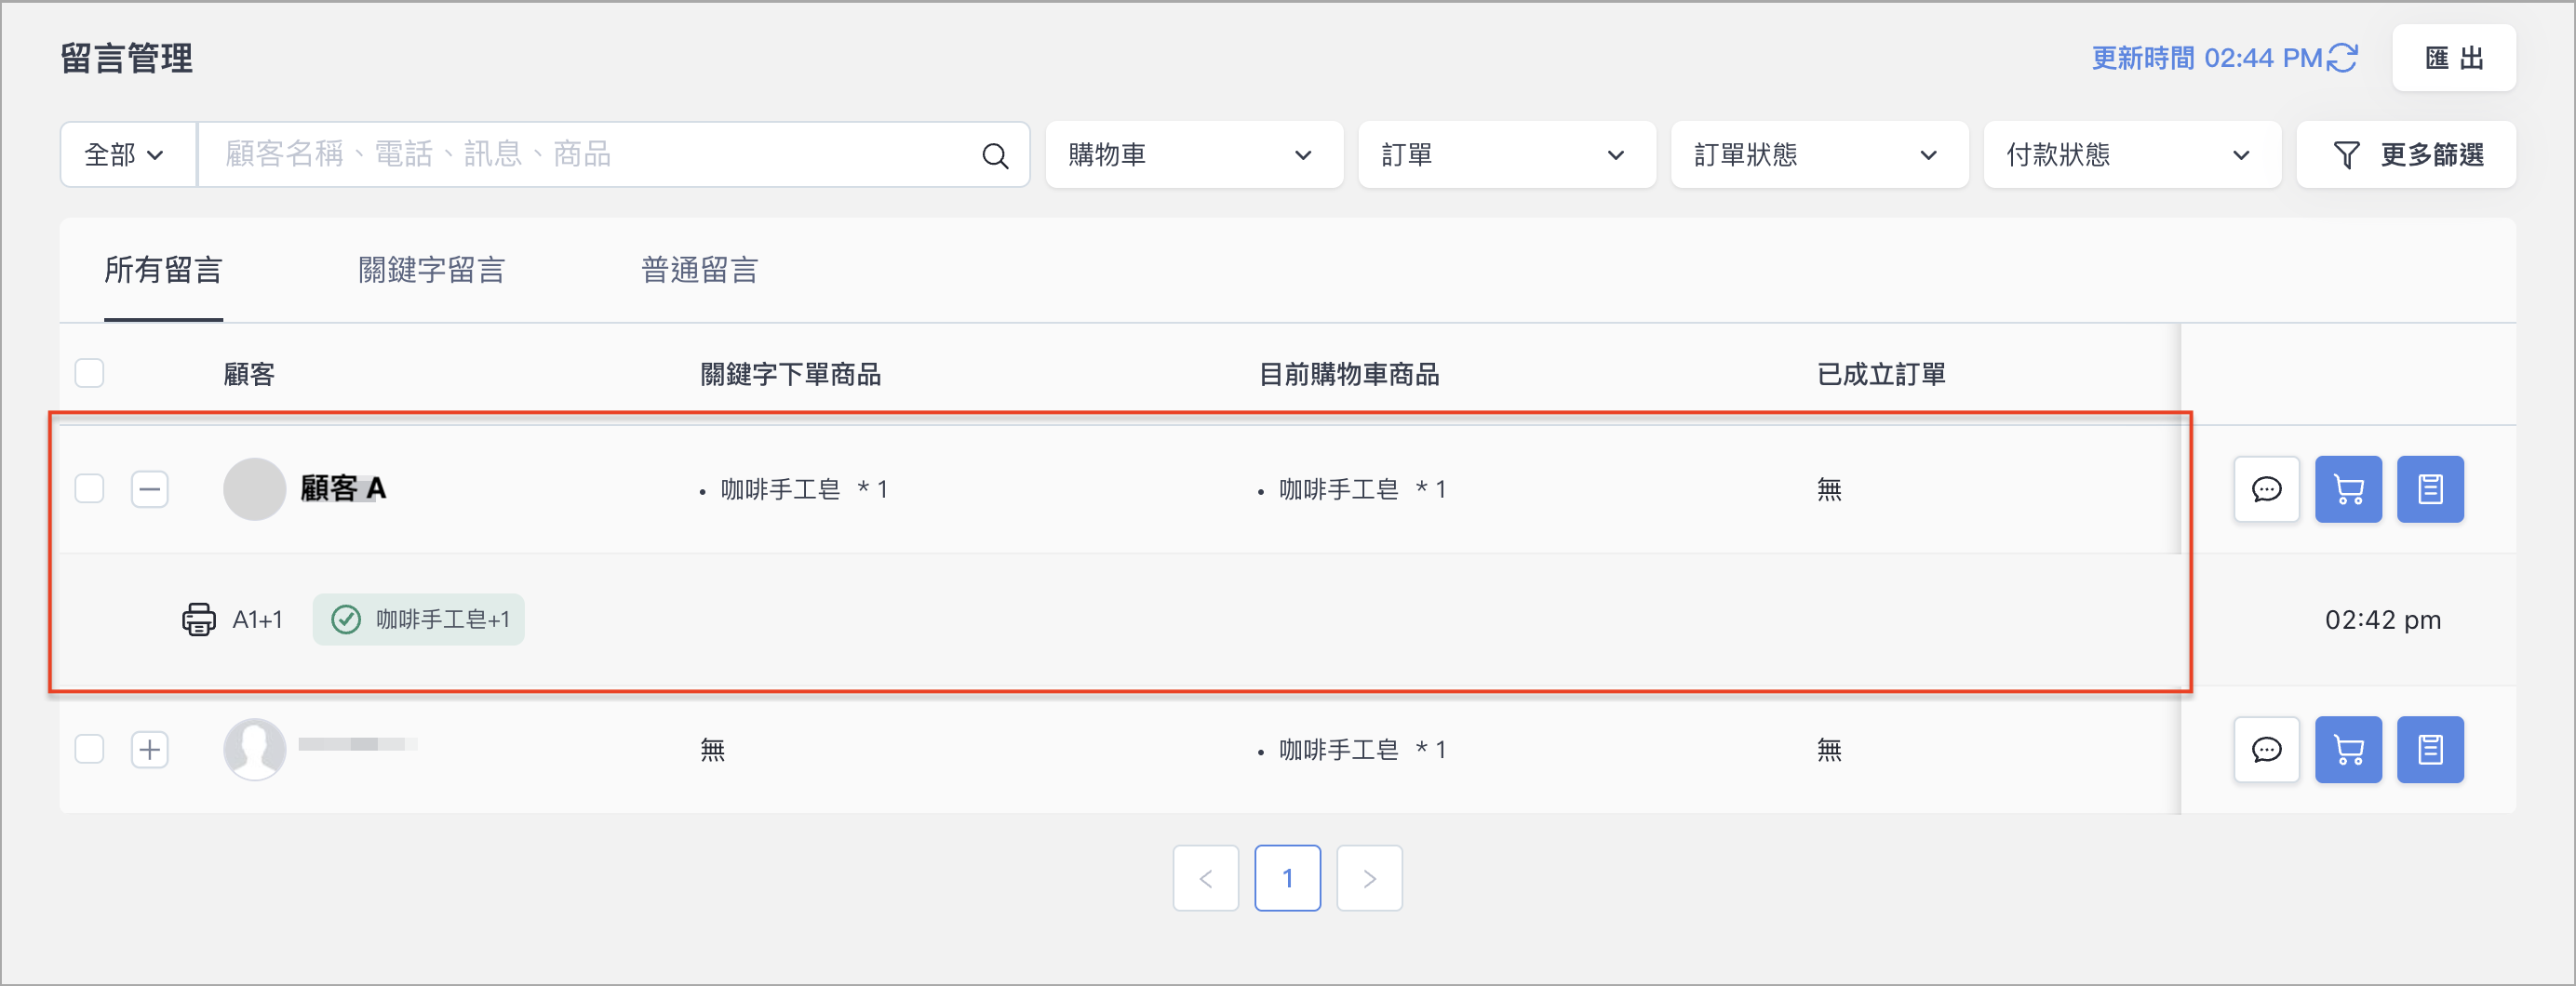The image size is (2576, 986).
Task: Check the checkbox for 顧客 A
Action: [90, 489]
